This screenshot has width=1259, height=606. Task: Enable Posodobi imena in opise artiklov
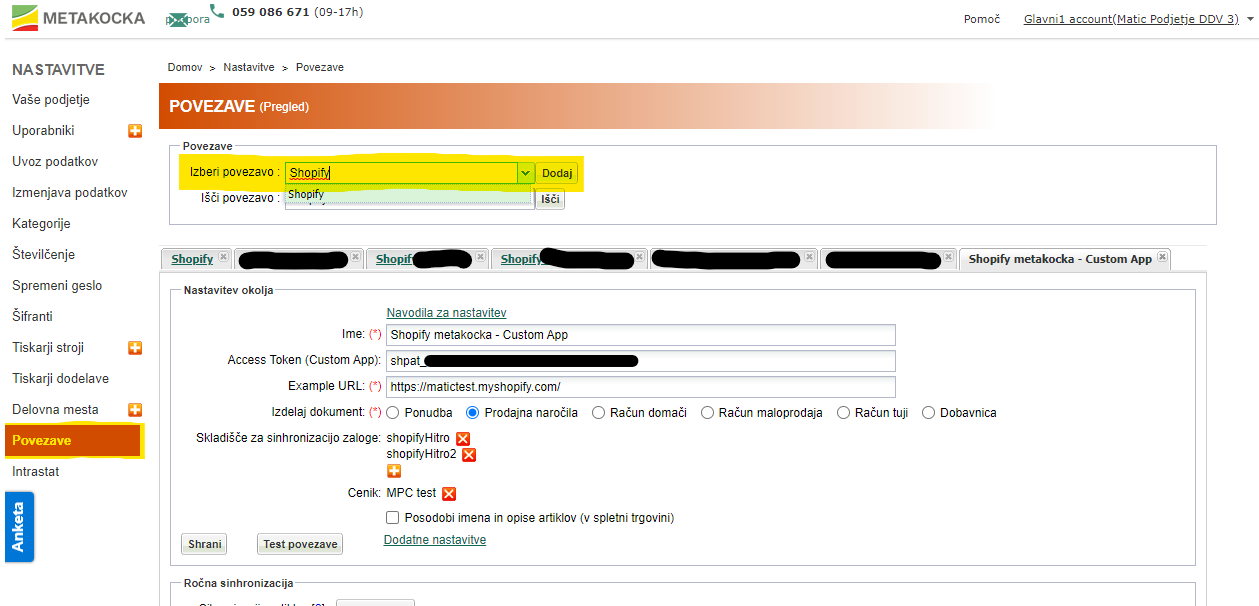point(393,518)
